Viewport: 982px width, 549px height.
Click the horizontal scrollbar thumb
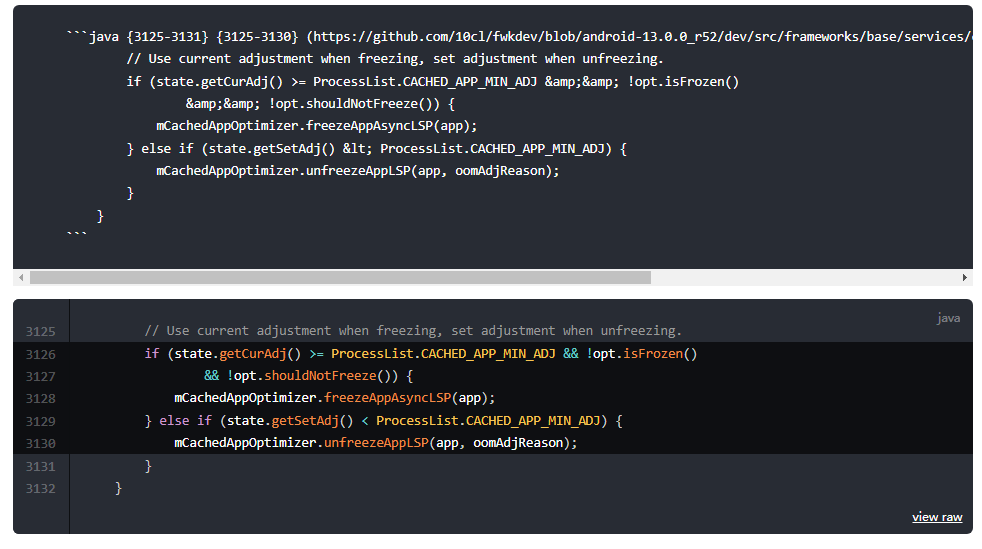(340, 277)
